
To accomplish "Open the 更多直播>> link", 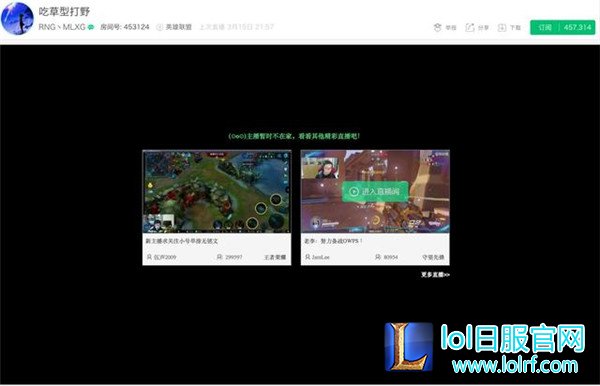I will point(435,274).
